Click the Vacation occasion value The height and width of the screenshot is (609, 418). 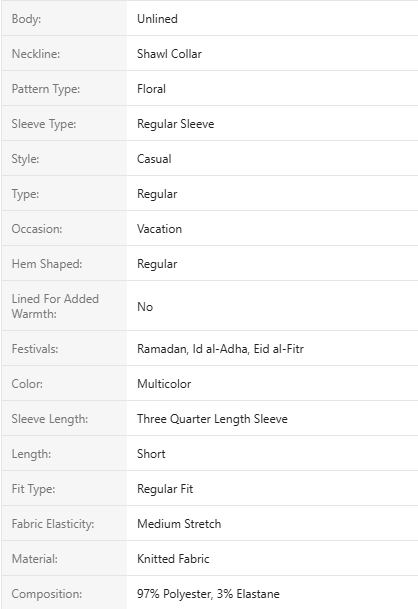tap(159, 229)
